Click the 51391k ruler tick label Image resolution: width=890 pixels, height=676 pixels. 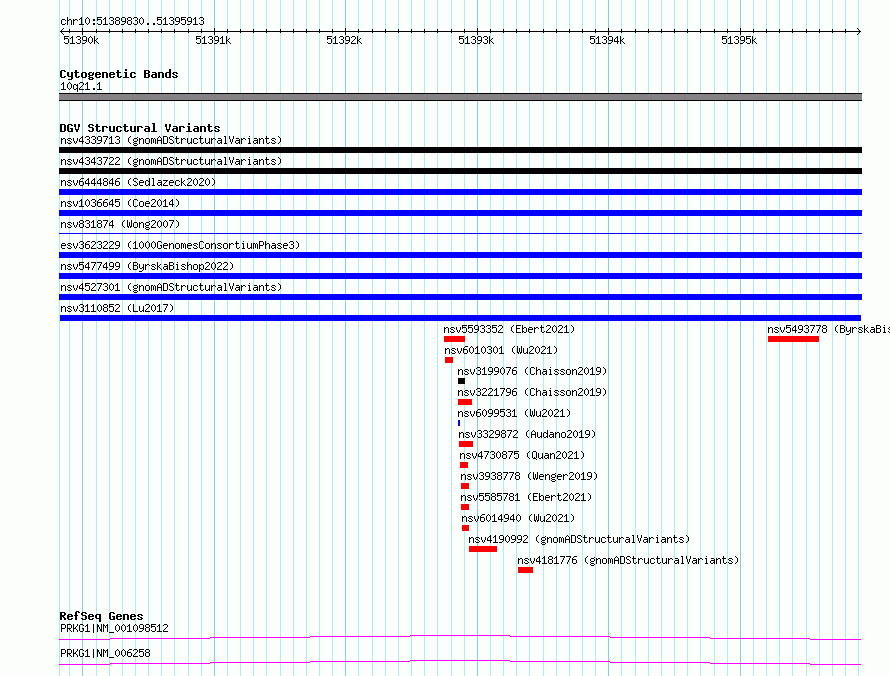point(213,40)
